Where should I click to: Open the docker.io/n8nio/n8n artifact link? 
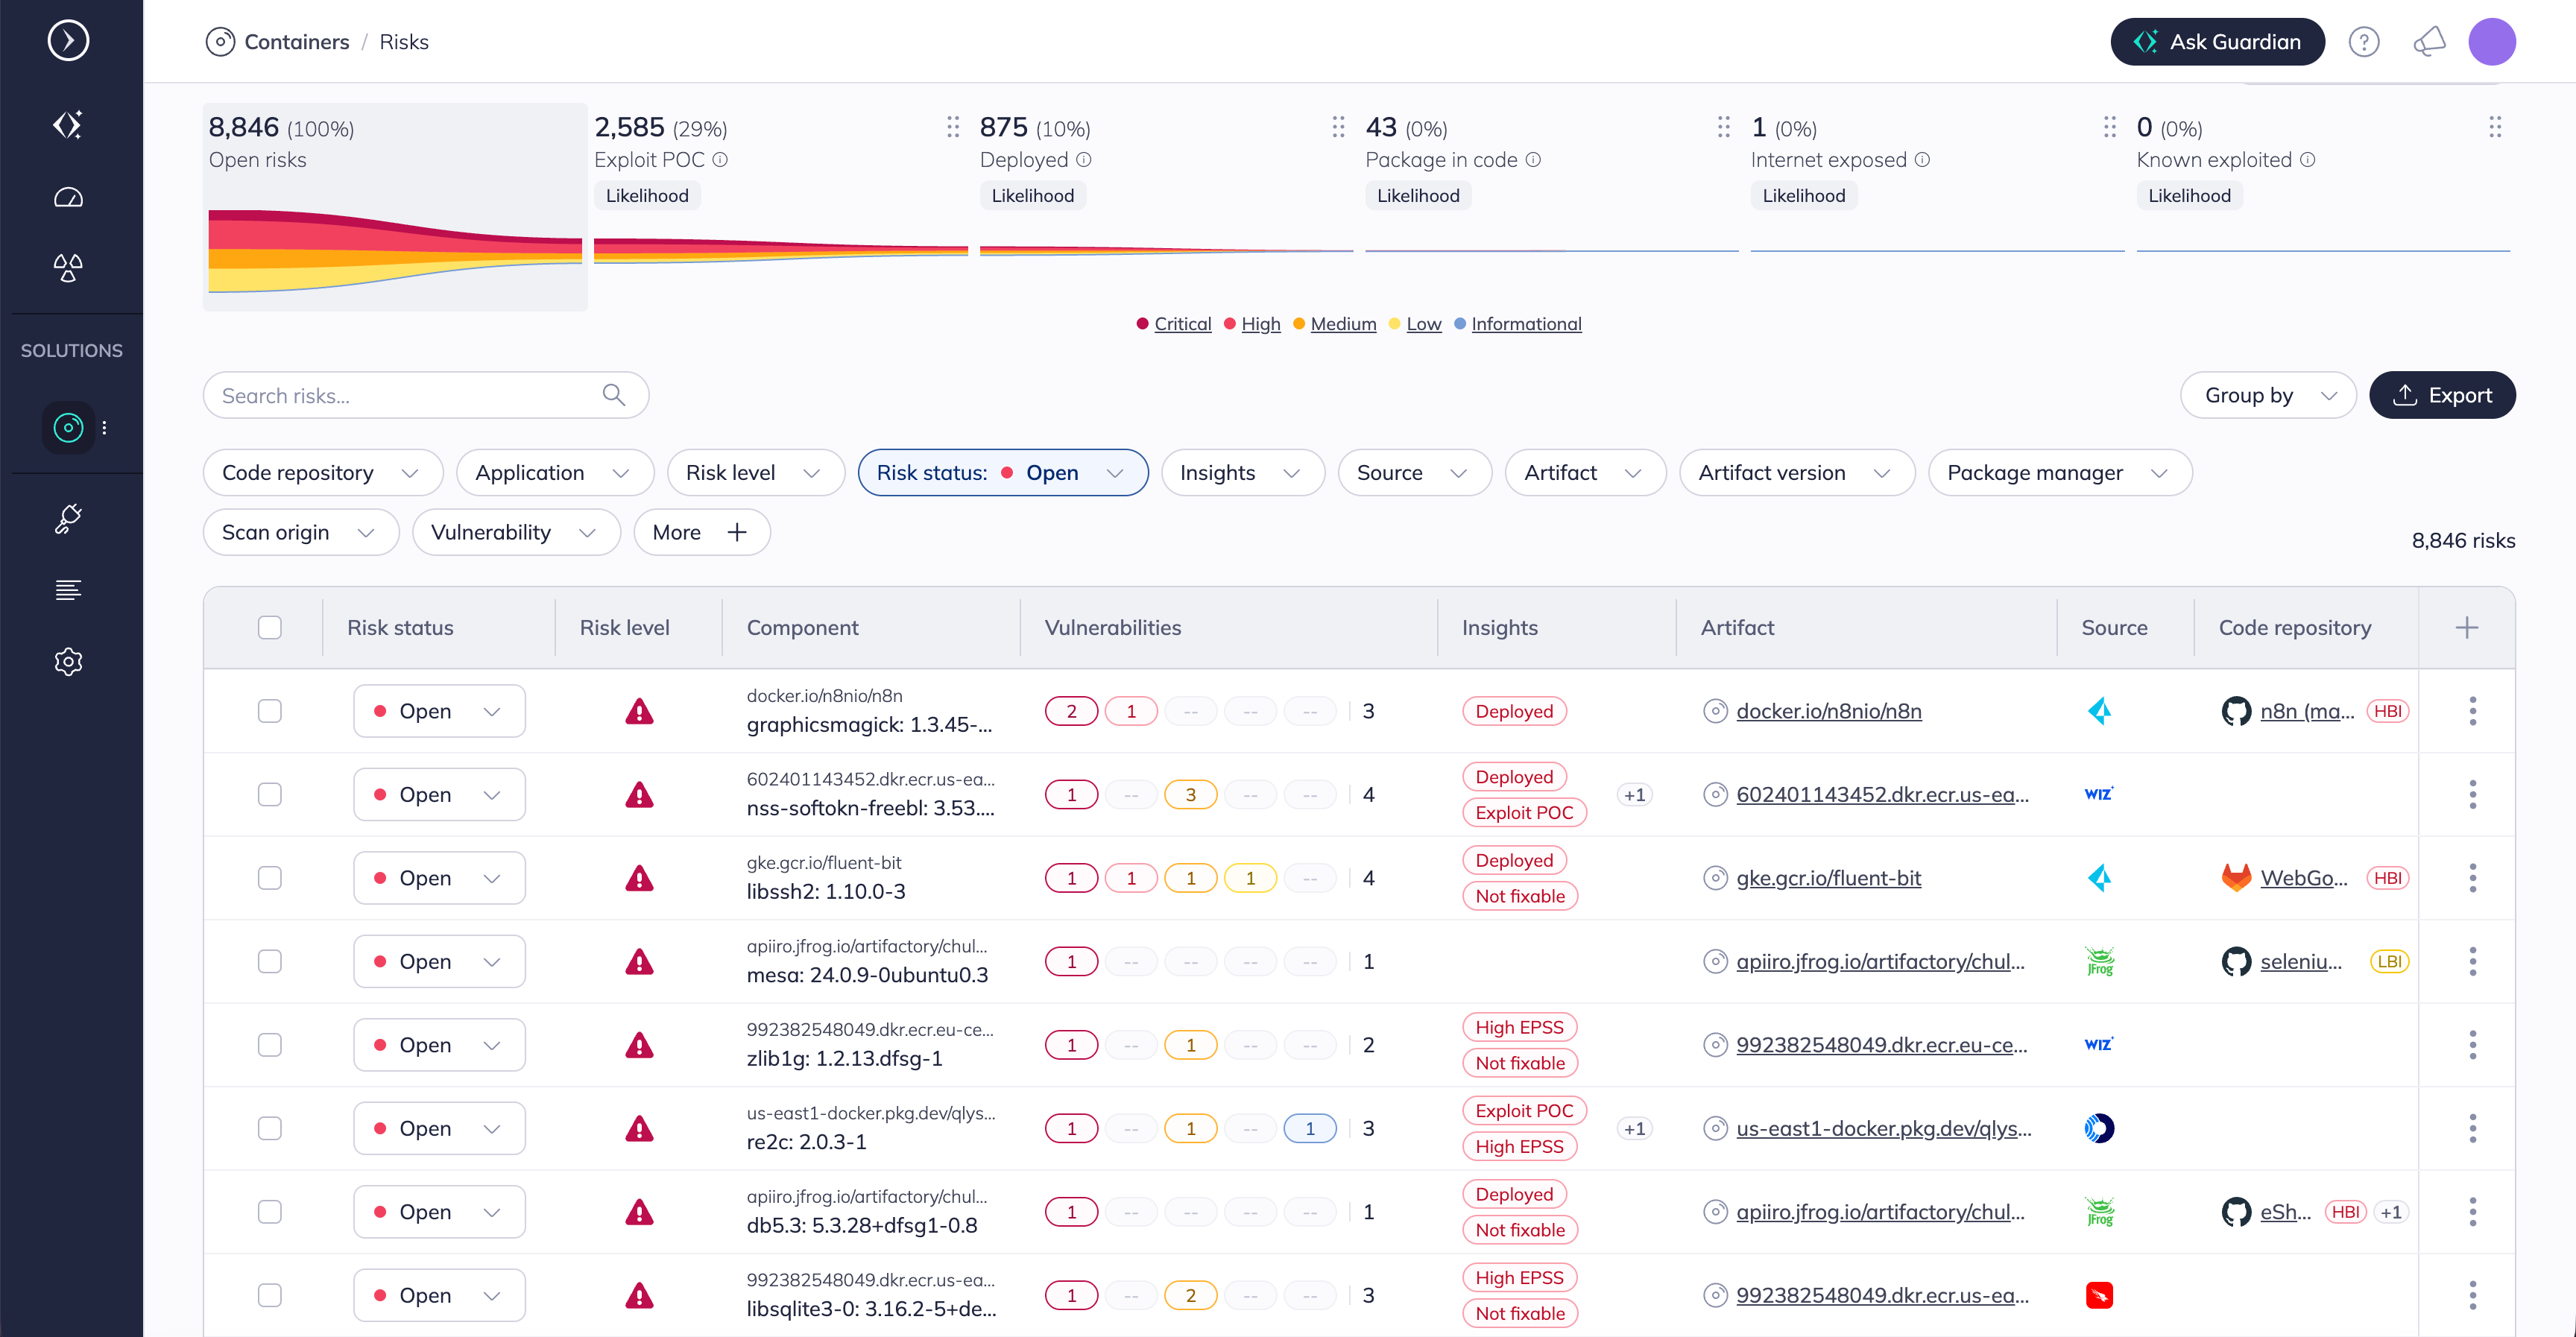(1828, 711)
